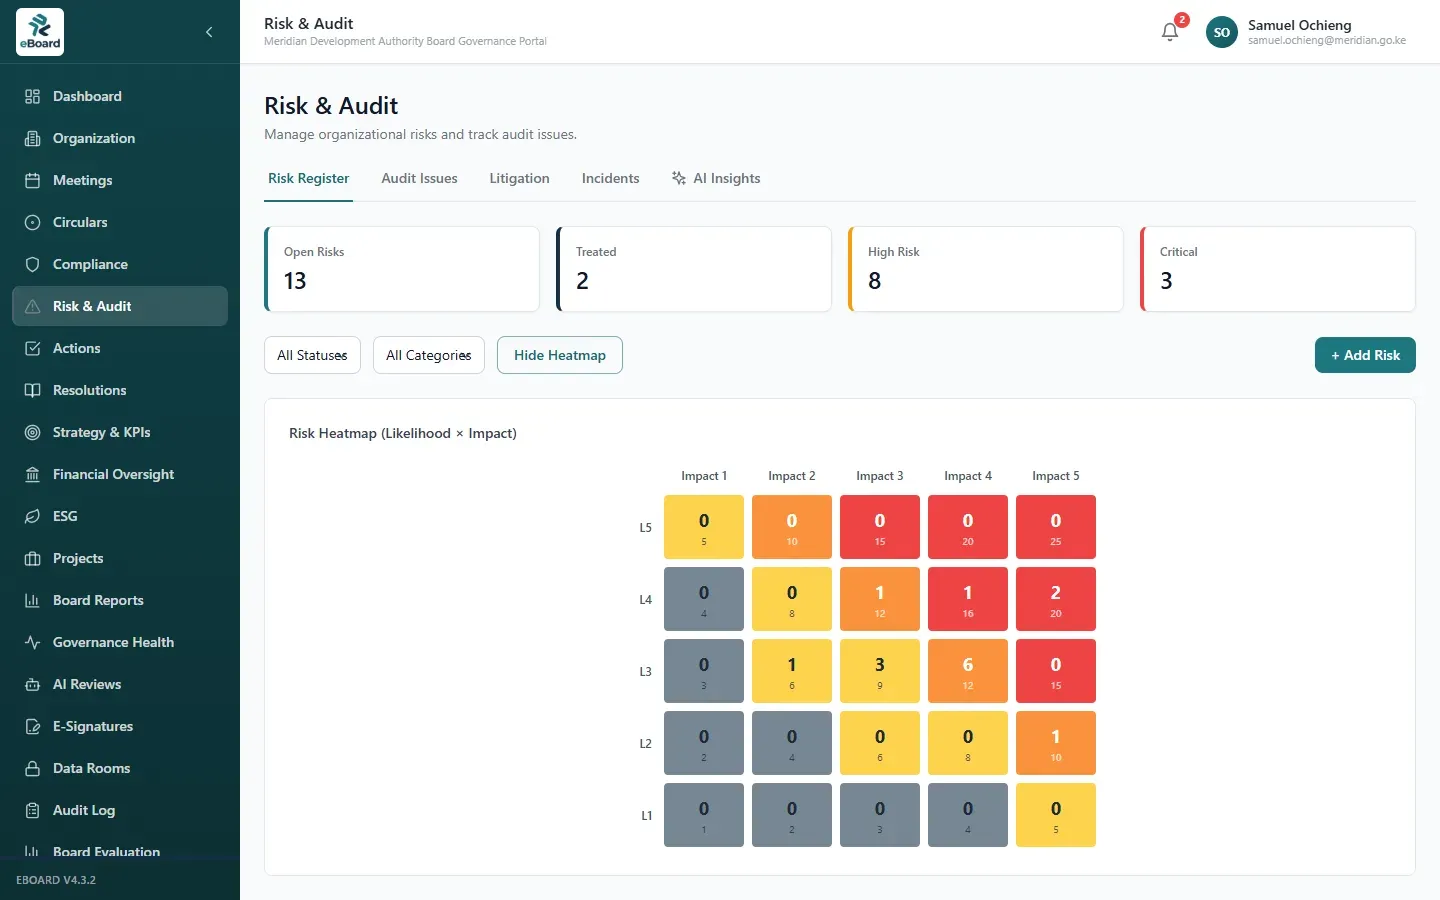
Task: Open the SO user avatar menu
Action: (x=1222, y=32)
